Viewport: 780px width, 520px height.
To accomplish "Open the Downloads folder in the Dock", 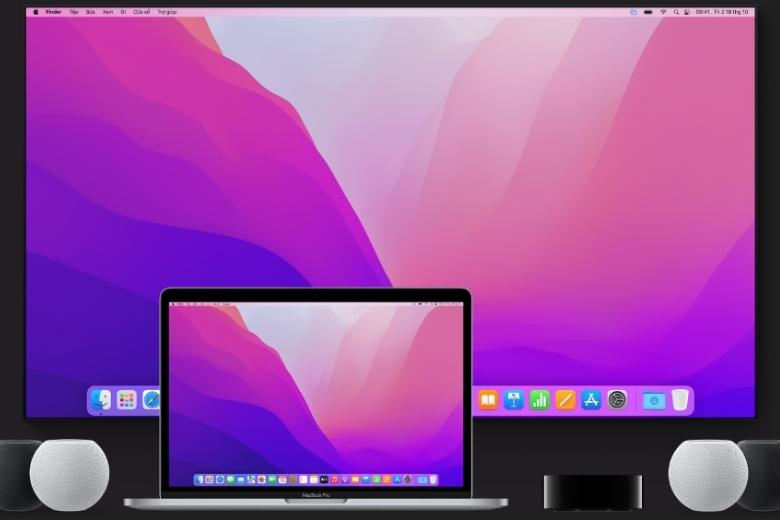I will (x=654, y=400).
